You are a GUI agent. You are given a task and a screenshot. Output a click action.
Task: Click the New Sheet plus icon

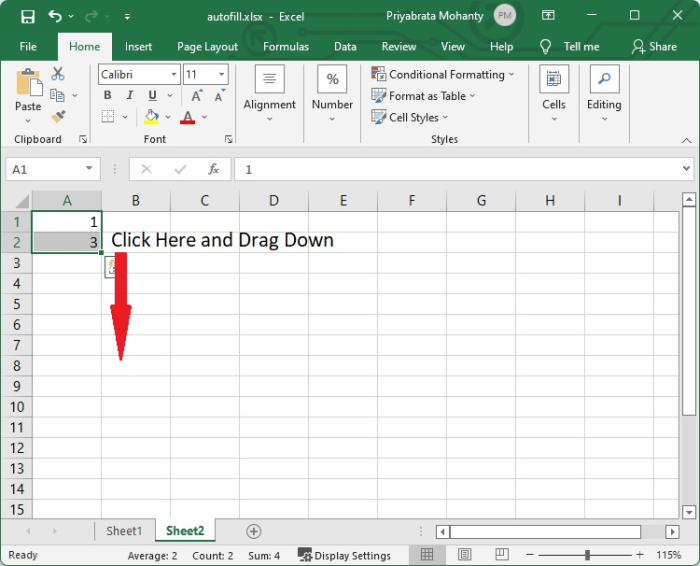[x=254, y=531]
